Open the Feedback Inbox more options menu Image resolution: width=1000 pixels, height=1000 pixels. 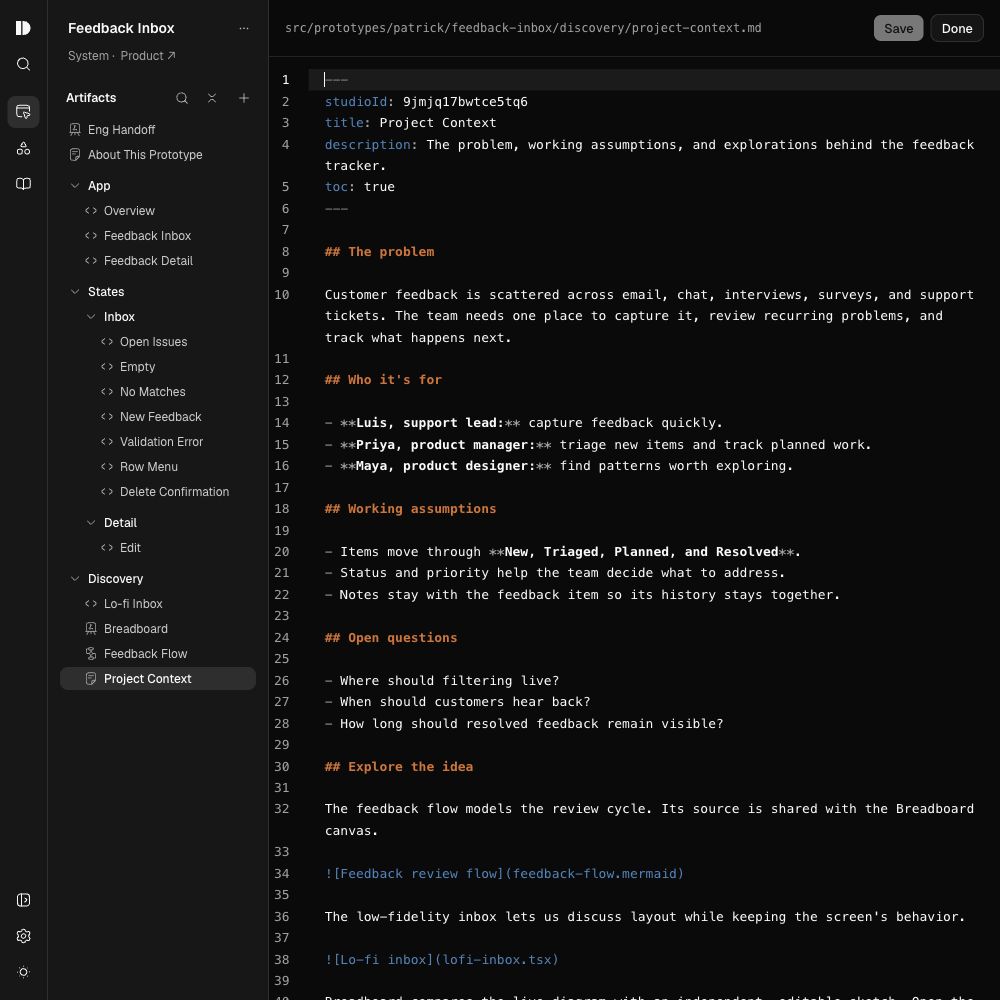click(244, 28)
